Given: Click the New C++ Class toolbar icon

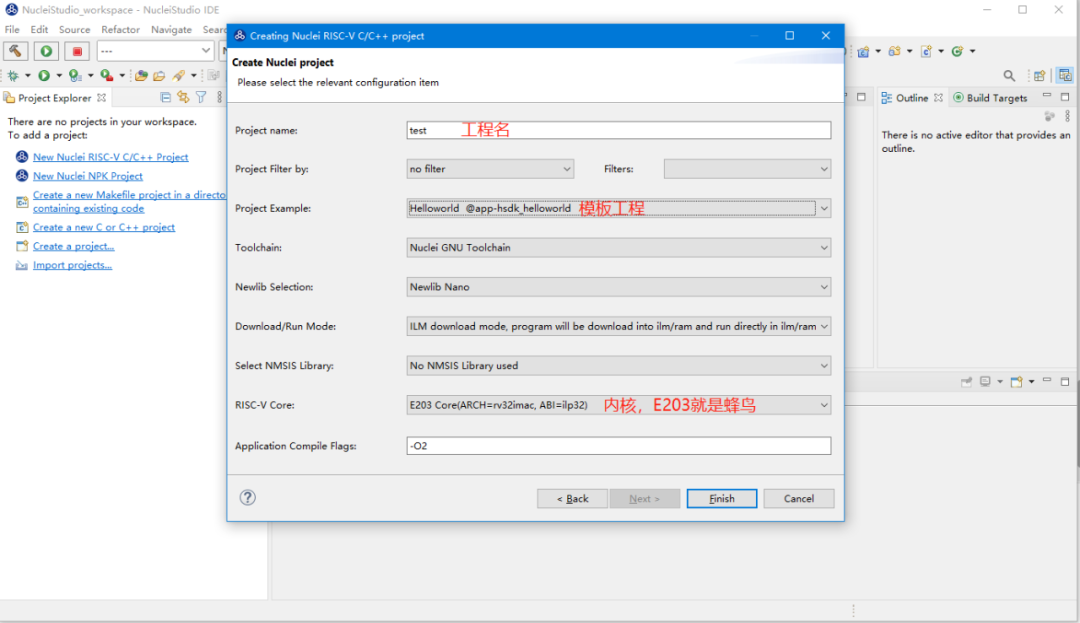Looking at the screenshot, I should [x=957, y=51].
